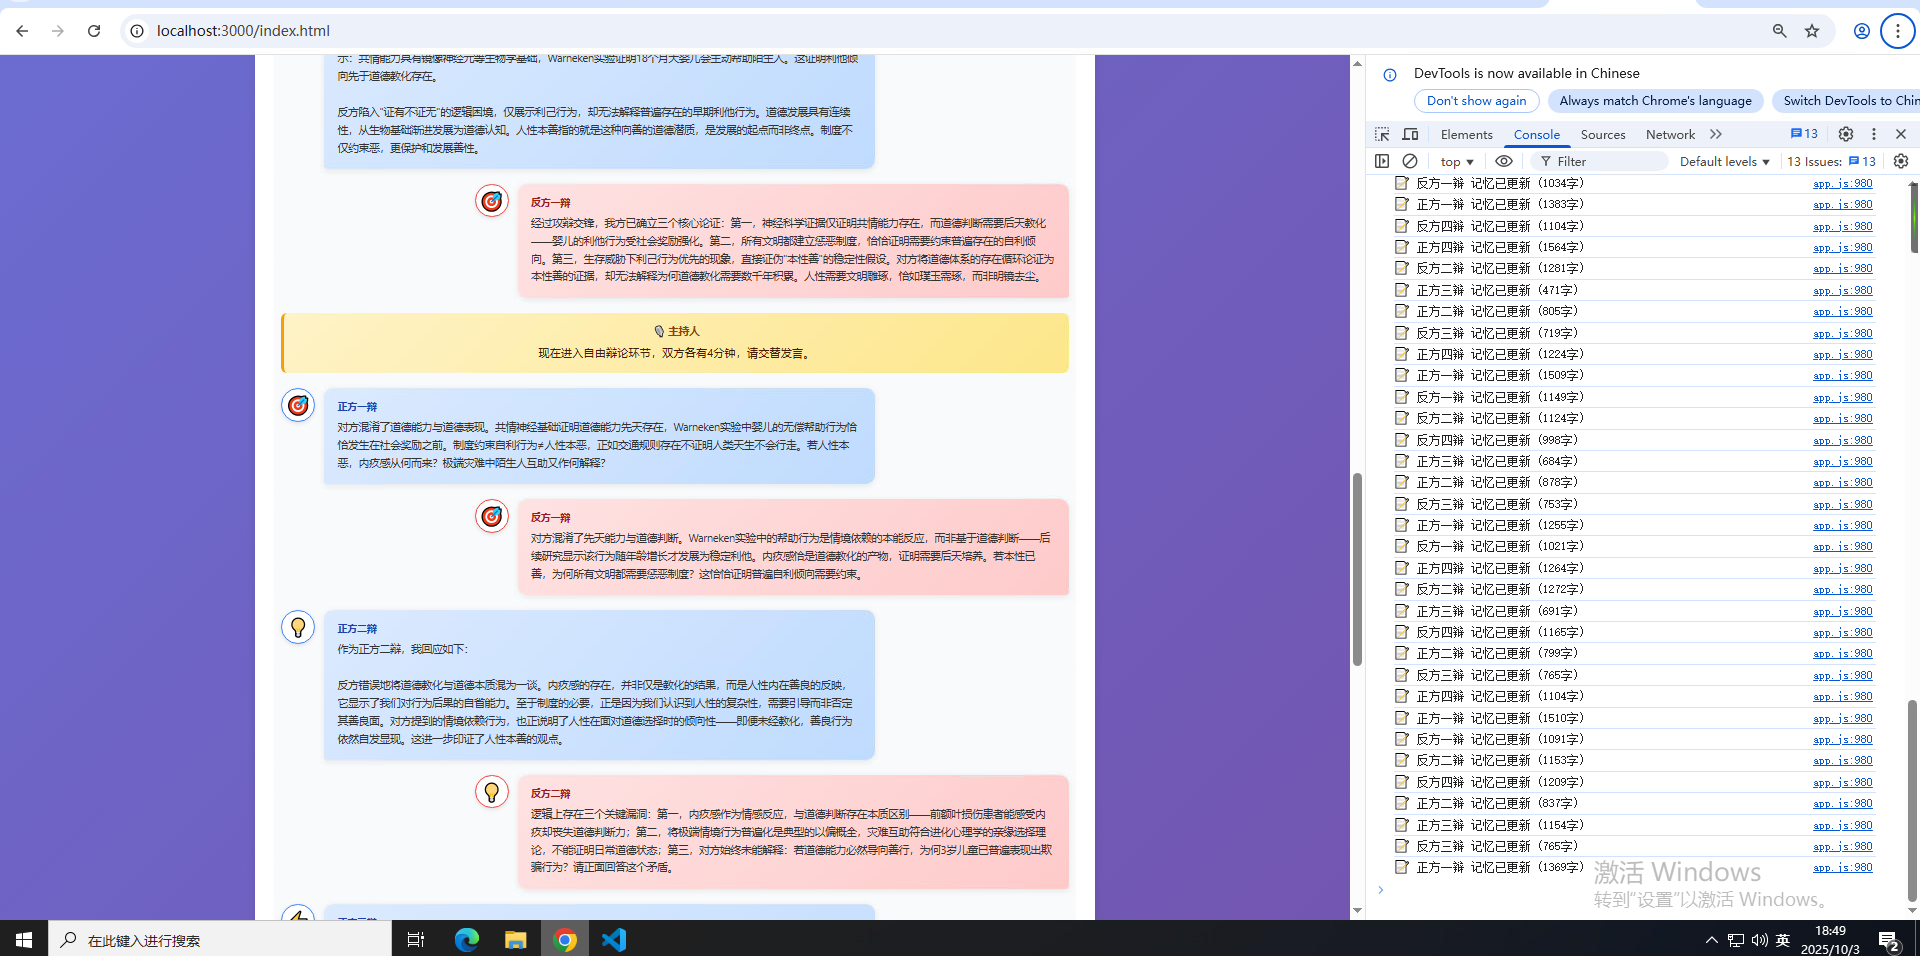
Task: Click the webpage vertical scrollbar thumb
Action: click(1357, 568)
